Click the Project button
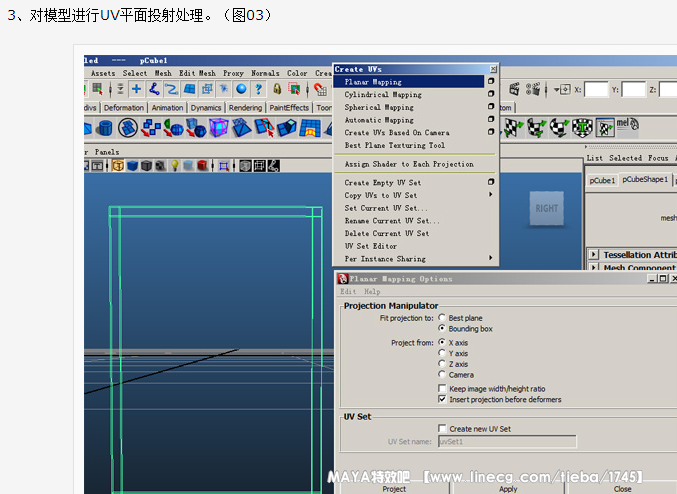 394,489
